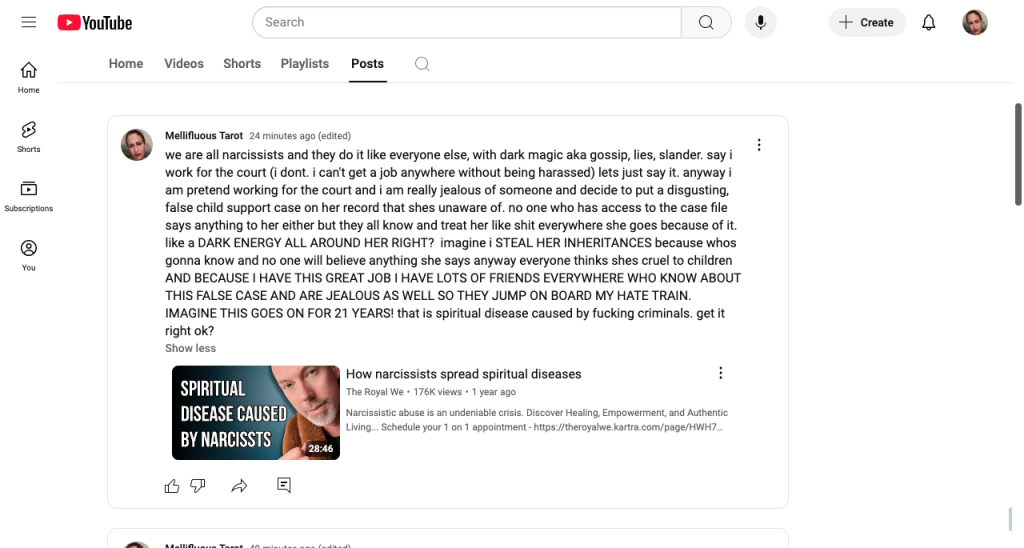Like the post with thumbs up
The image size is (1024, 548).
click(172, 486)
